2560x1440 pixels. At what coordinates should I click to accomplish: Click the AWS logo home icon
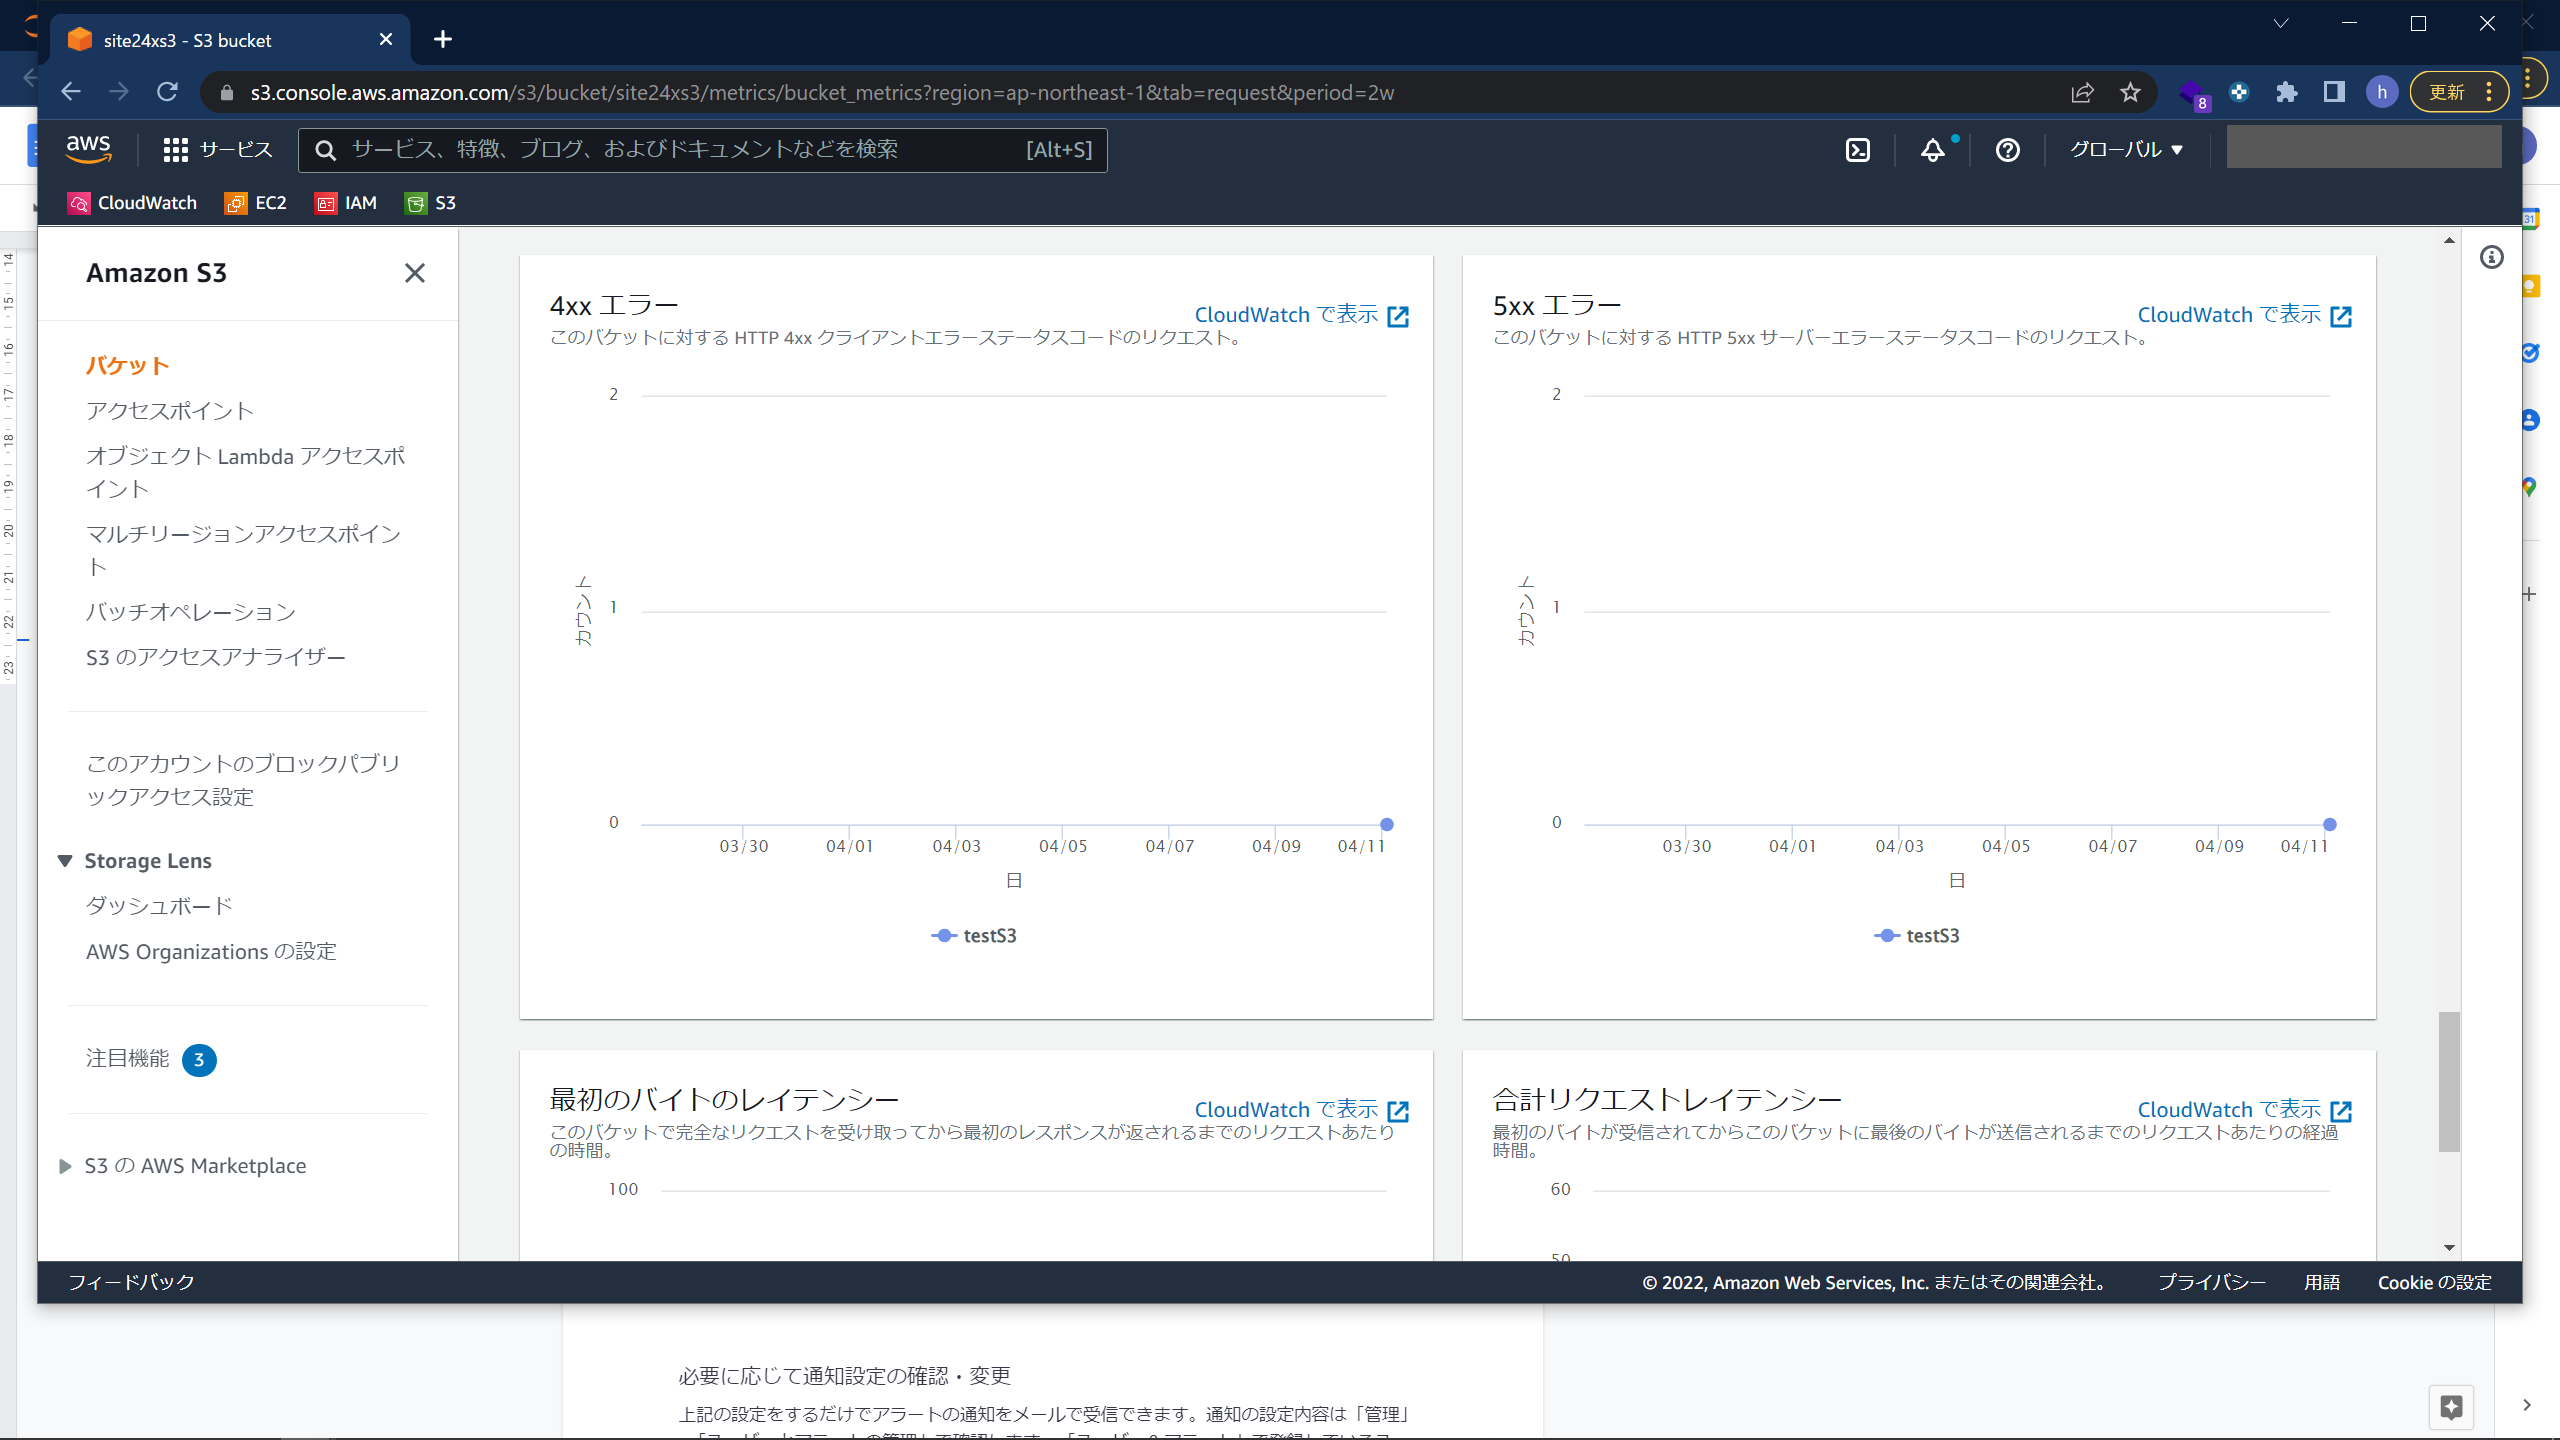(x=88, y=149)
